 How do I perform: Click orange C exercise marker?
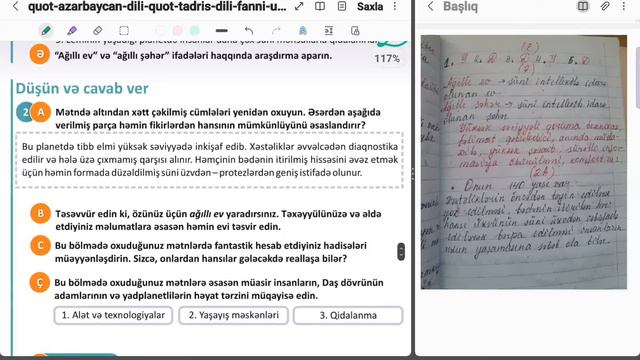click(40, 245)
